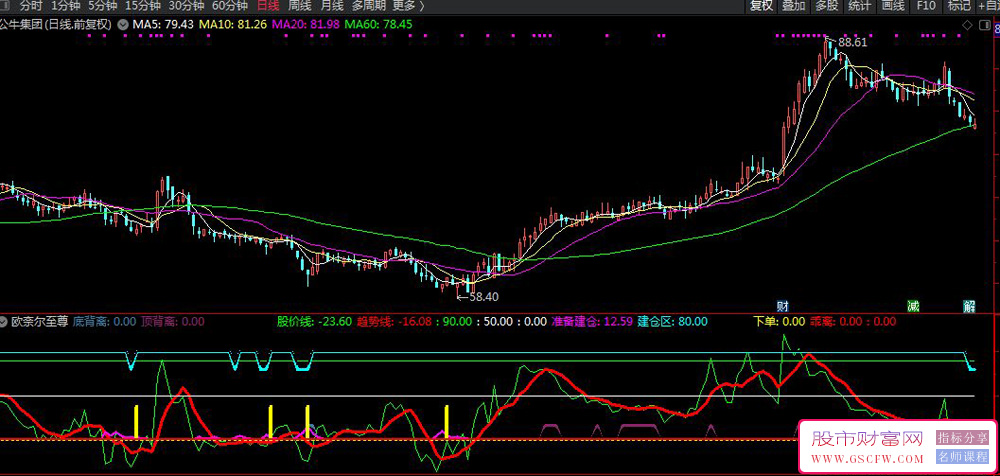Image resolution: width=1000 pixels, height=476 pixels.
Task: Click the 下单: 0.00 value
Action: pos(779,322)
